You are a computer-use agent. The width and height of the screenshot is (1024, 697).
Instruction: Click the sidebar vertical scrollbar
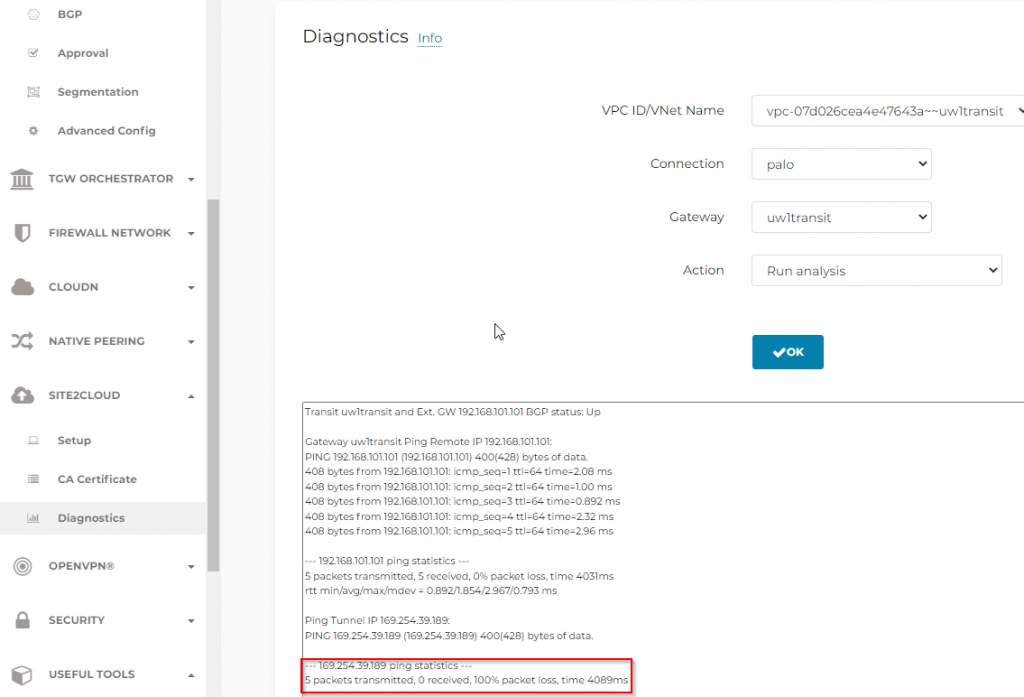213,385
